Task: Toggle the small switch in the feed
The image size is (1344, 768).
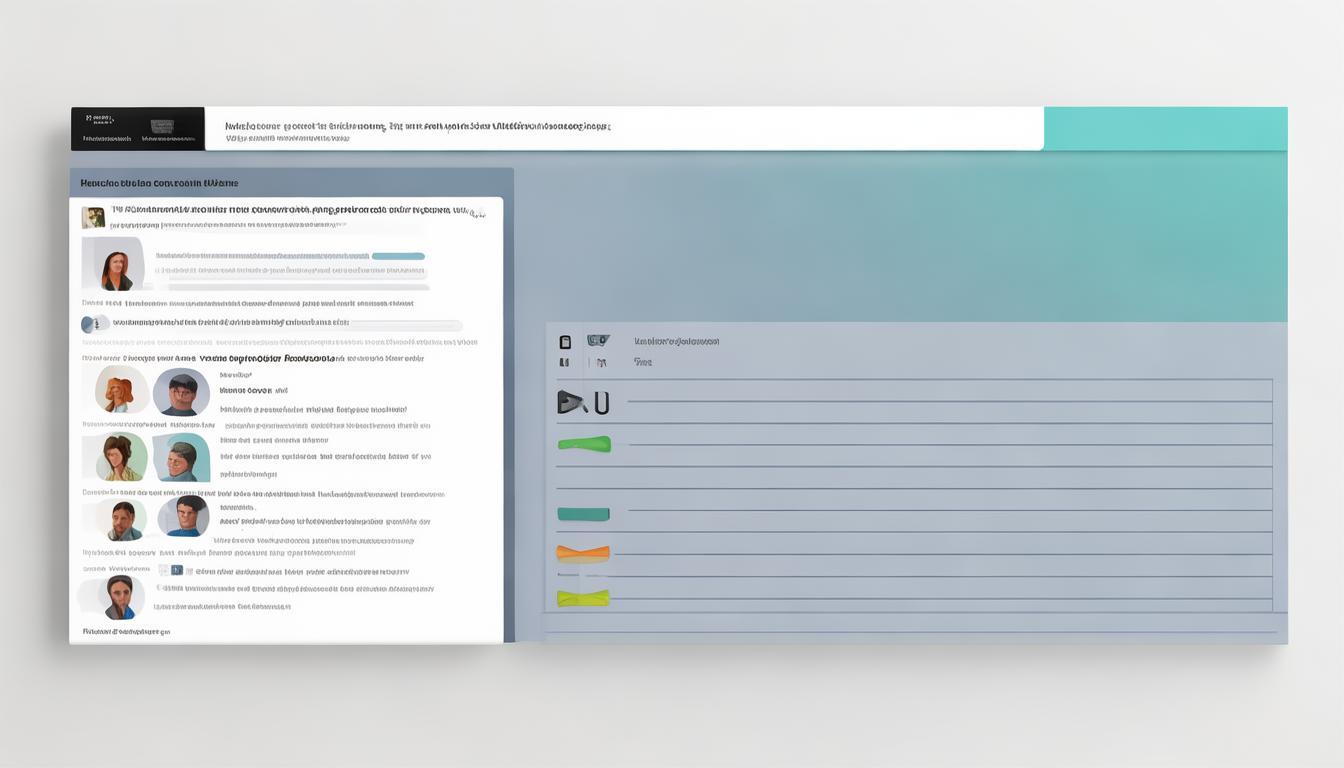Action: (94, 324)
